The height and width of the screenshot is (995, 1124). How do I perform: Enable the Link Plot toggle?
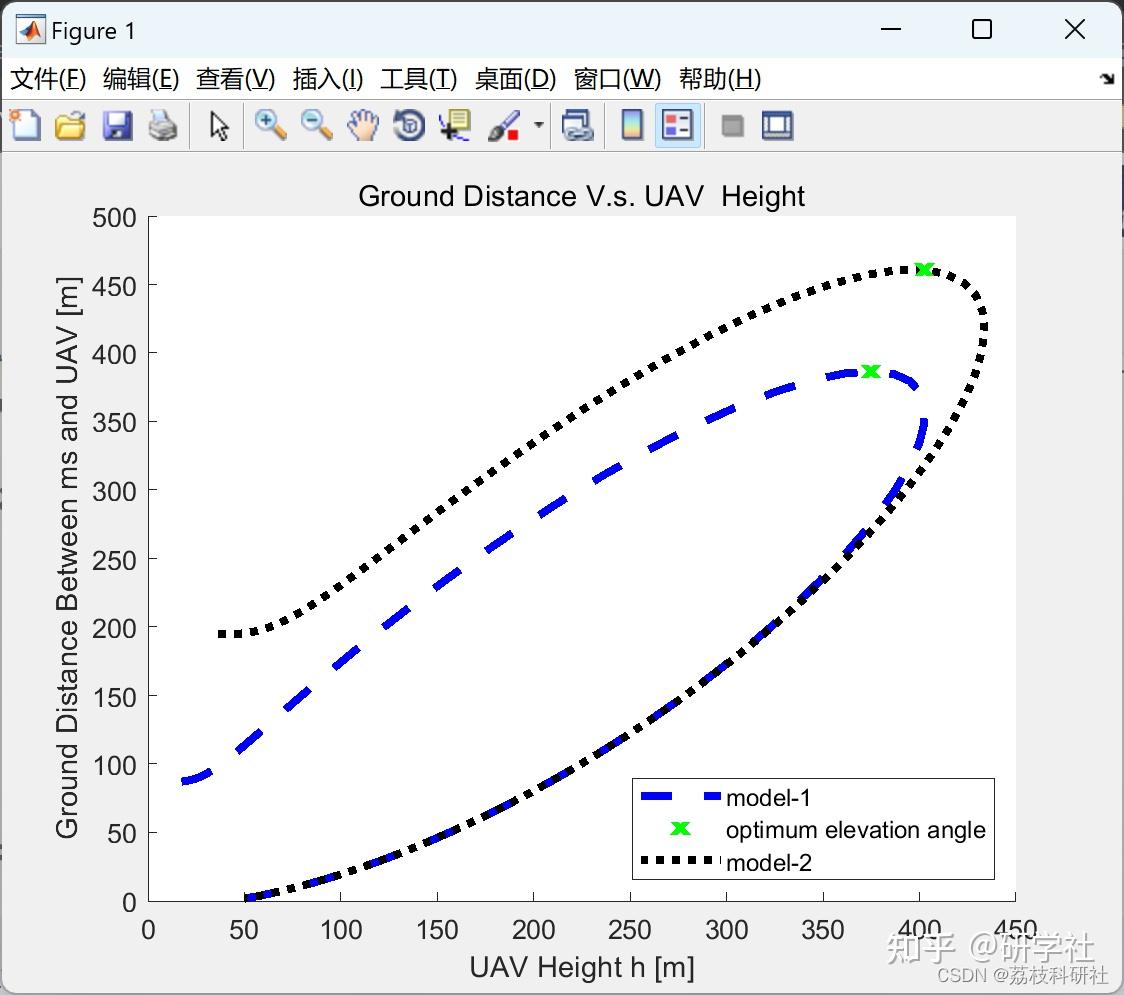tap(578, 126)
